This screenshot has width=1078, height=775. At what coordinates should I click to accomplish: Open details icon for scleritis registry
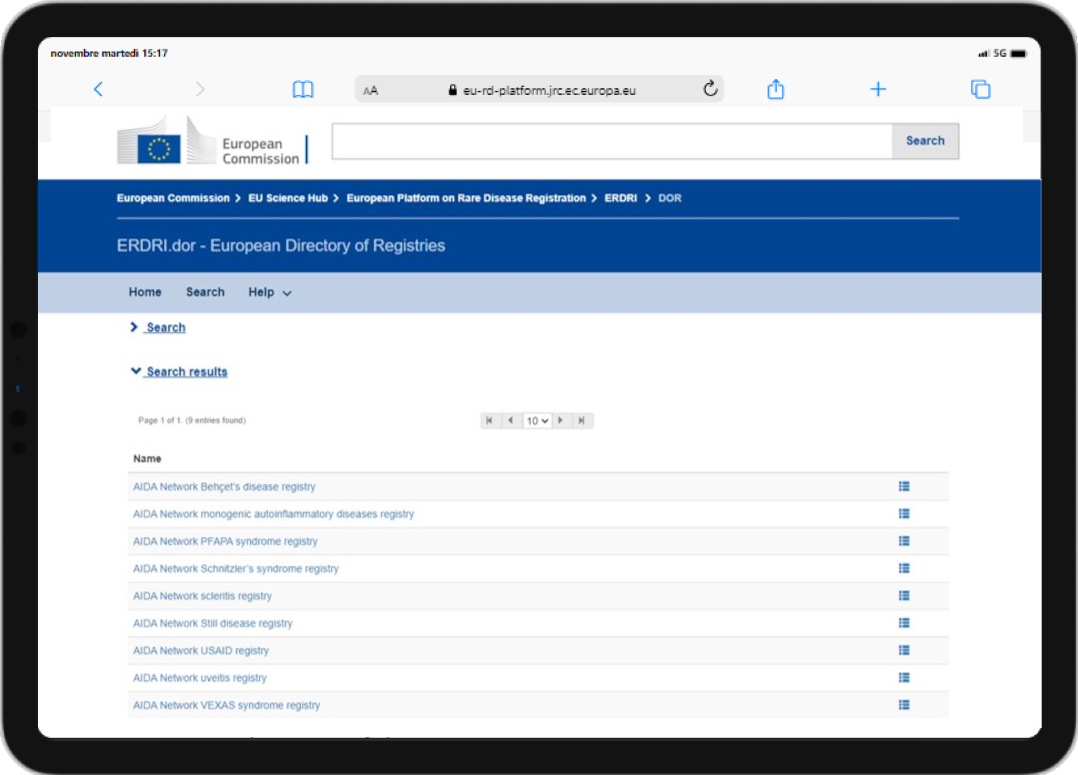[904, 596]
